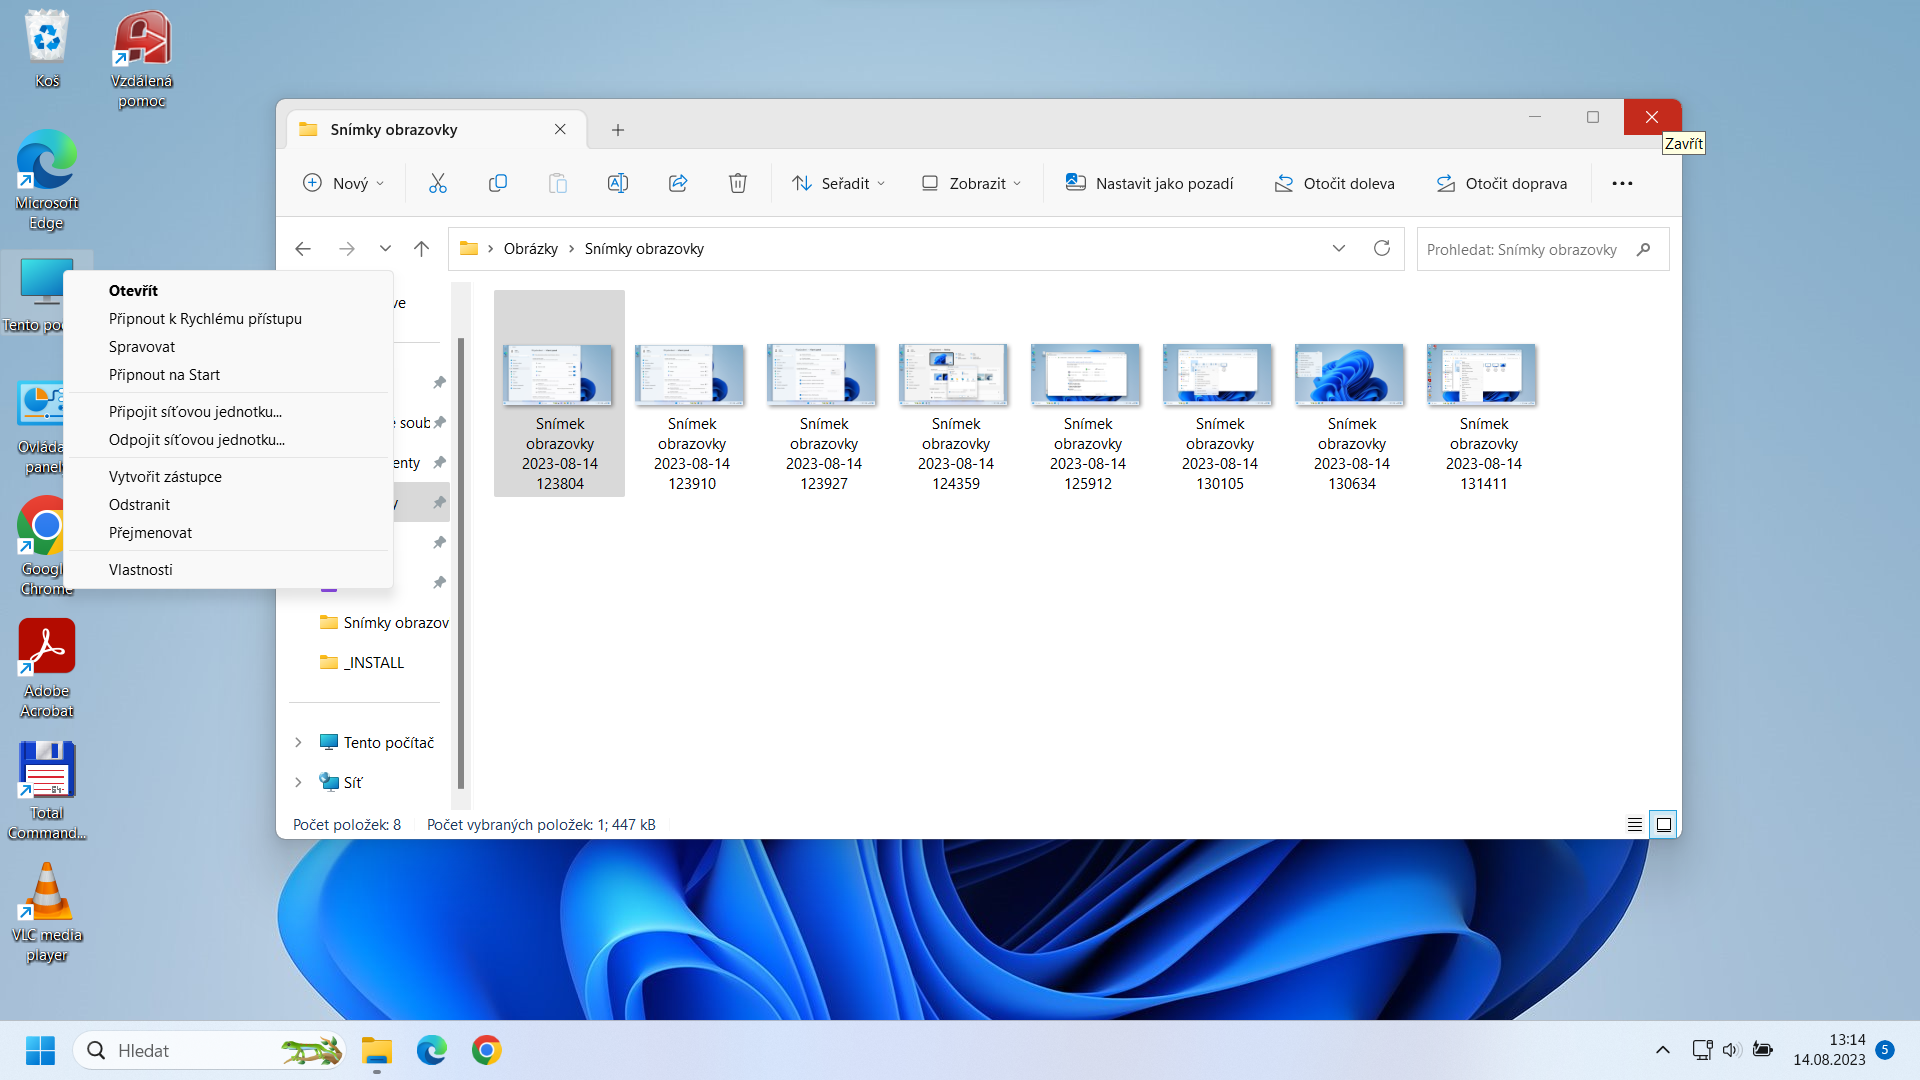Switch to large thumbnails view icon
The height and width of the screenshot is (1080, 1920).
(1663, 825)
